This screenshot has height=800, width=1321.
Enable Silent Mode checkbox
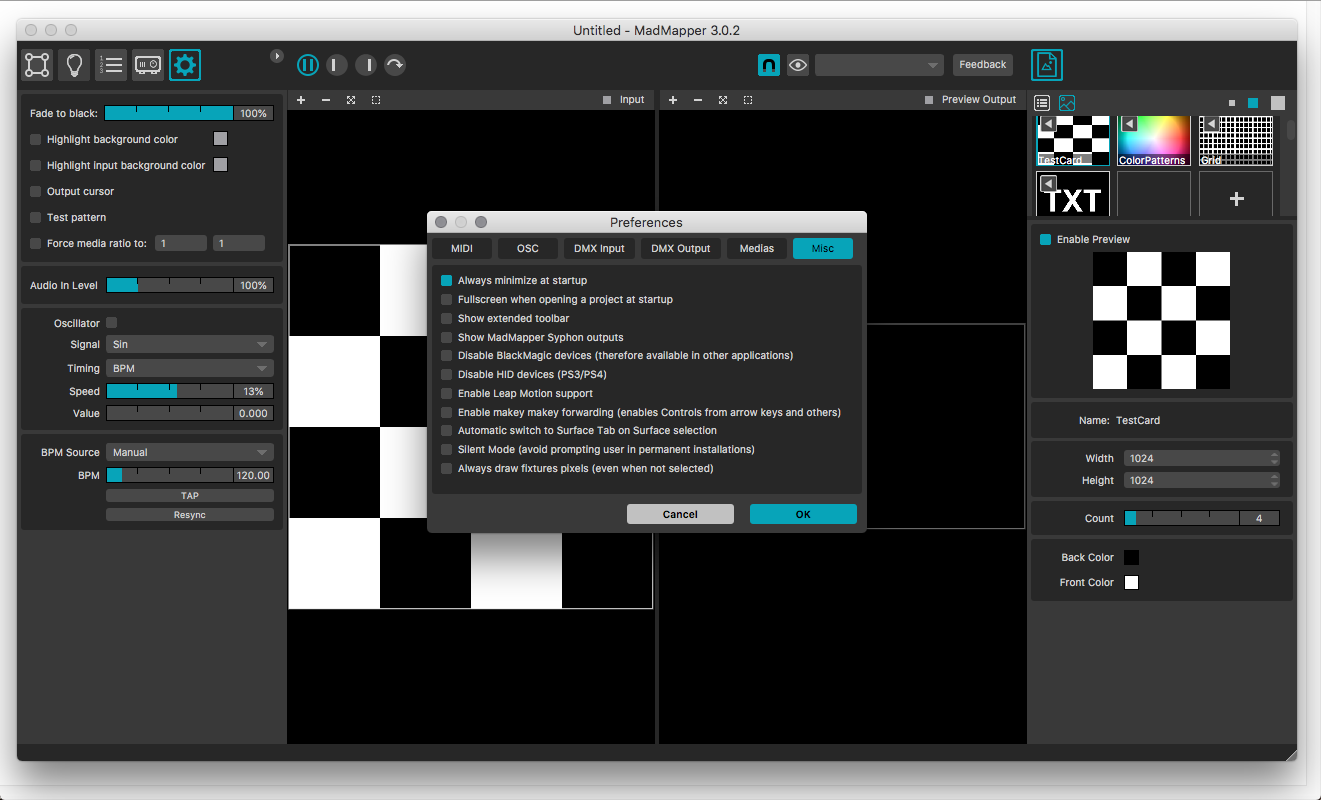(x=447, y=450)
